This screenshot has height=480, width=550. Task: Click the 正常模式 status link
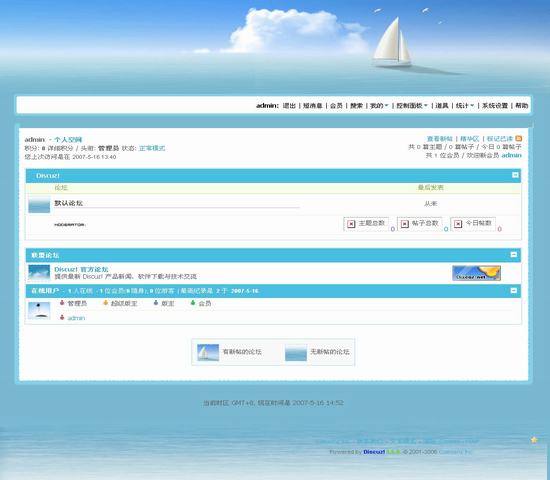tap(152, 148)
